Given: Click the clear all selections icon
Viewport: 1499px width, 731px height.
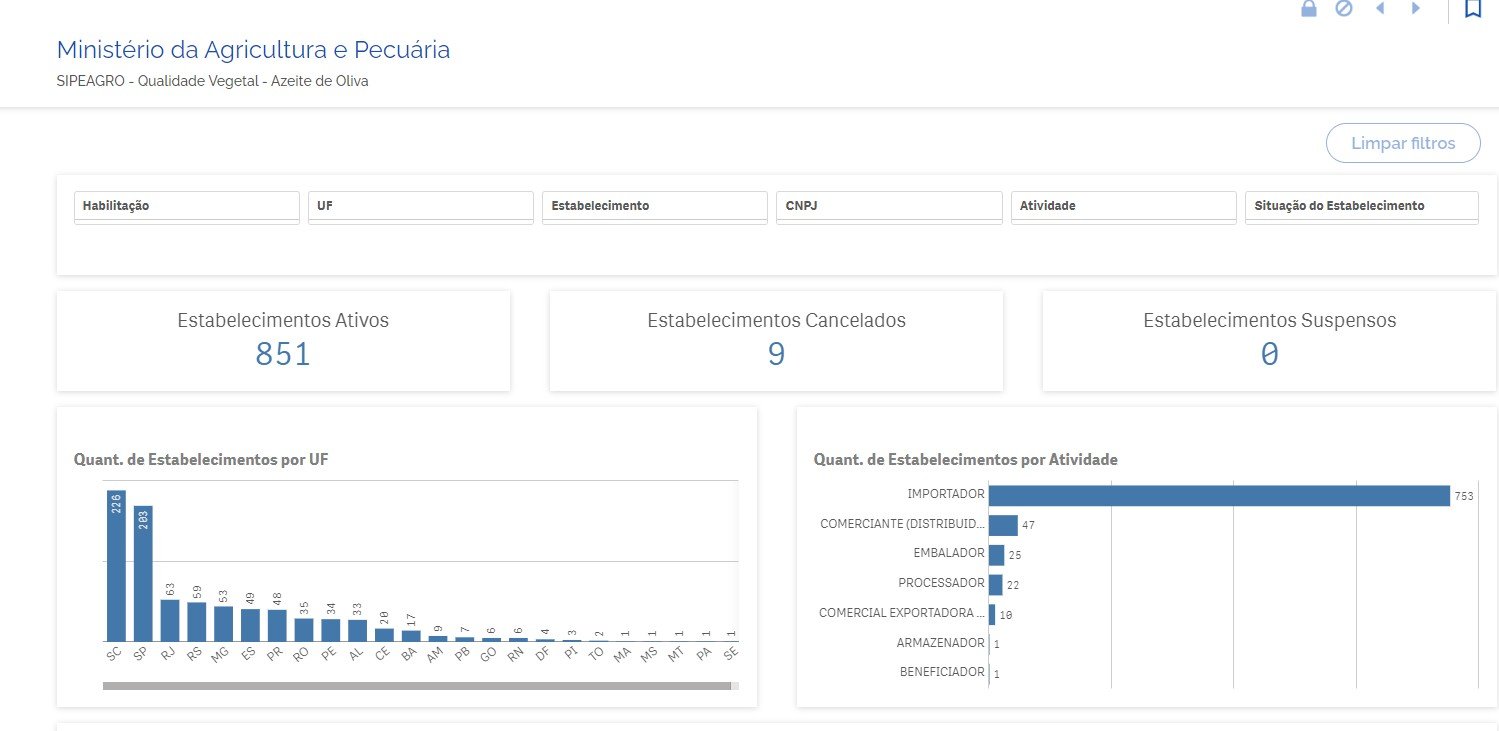Looking at the screenshot, I should (1344, 9).
